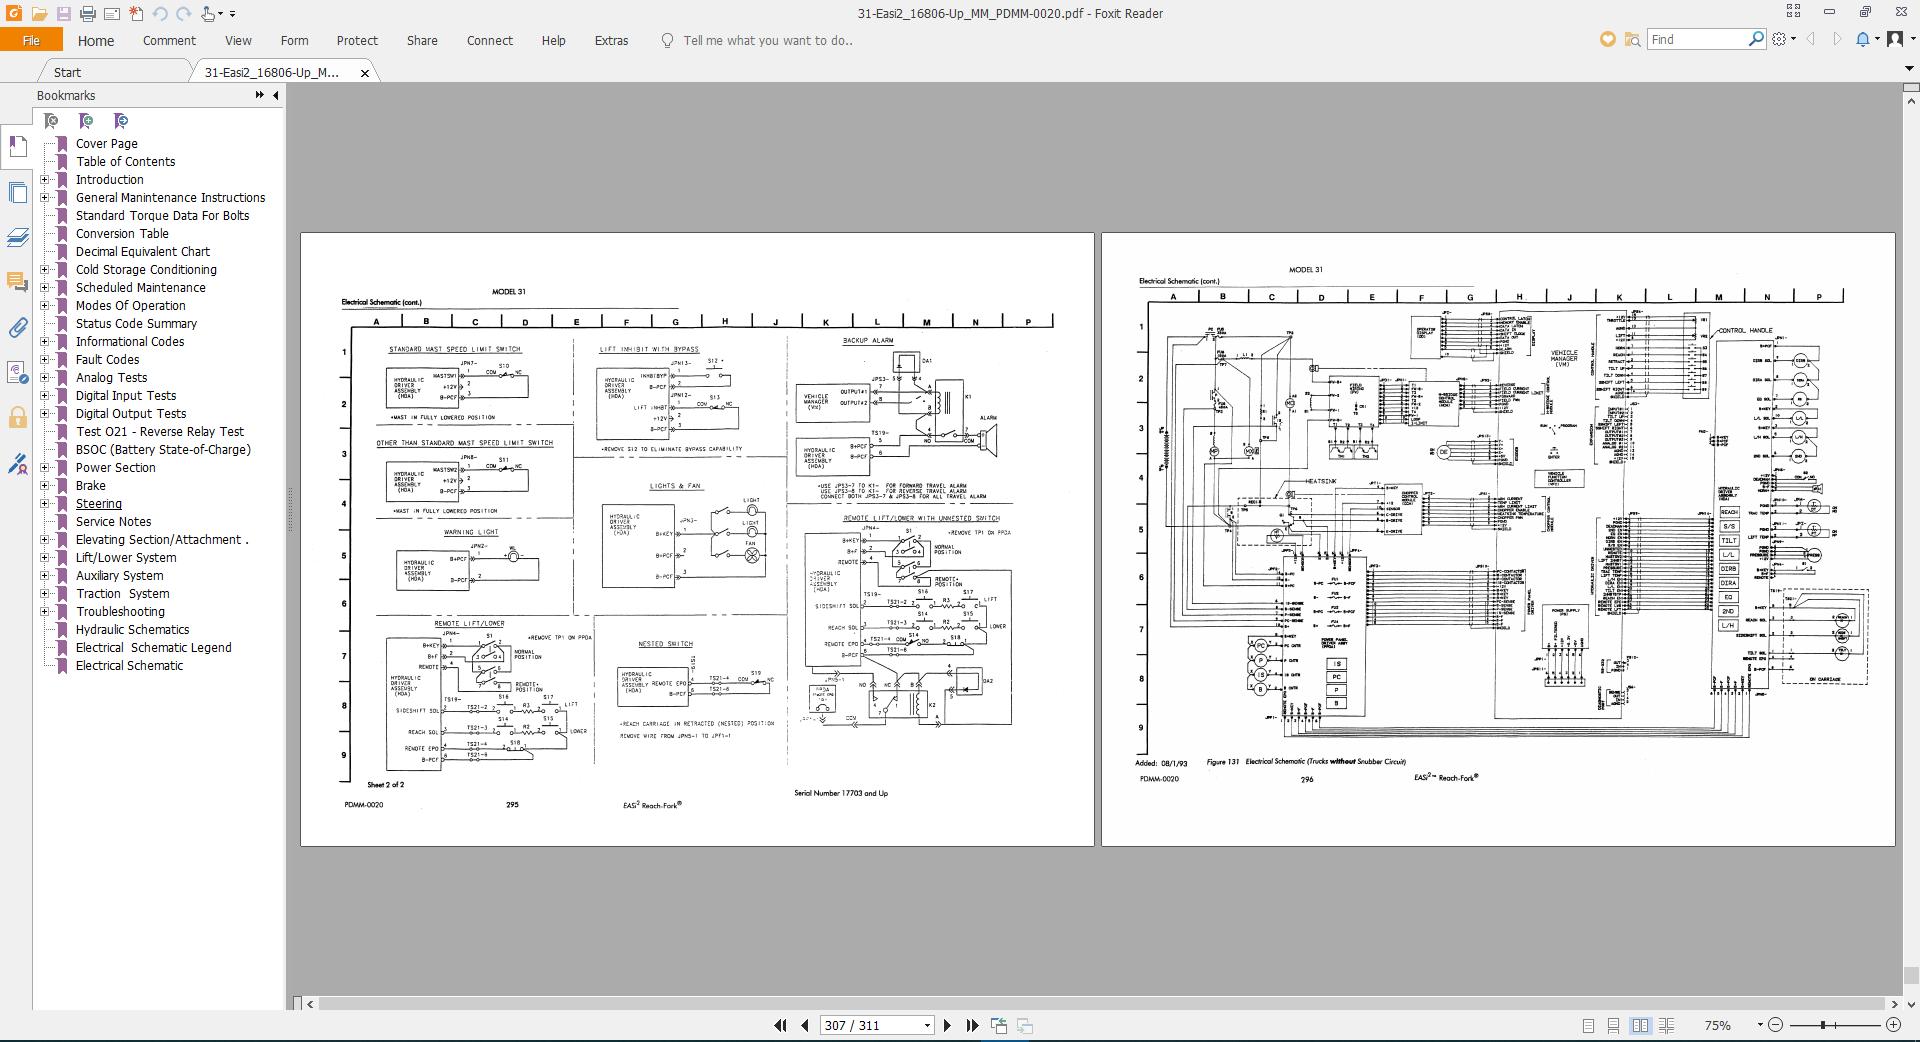Click the Find search input field
1920x1042 pixels.
click(x=1700, y=39)
